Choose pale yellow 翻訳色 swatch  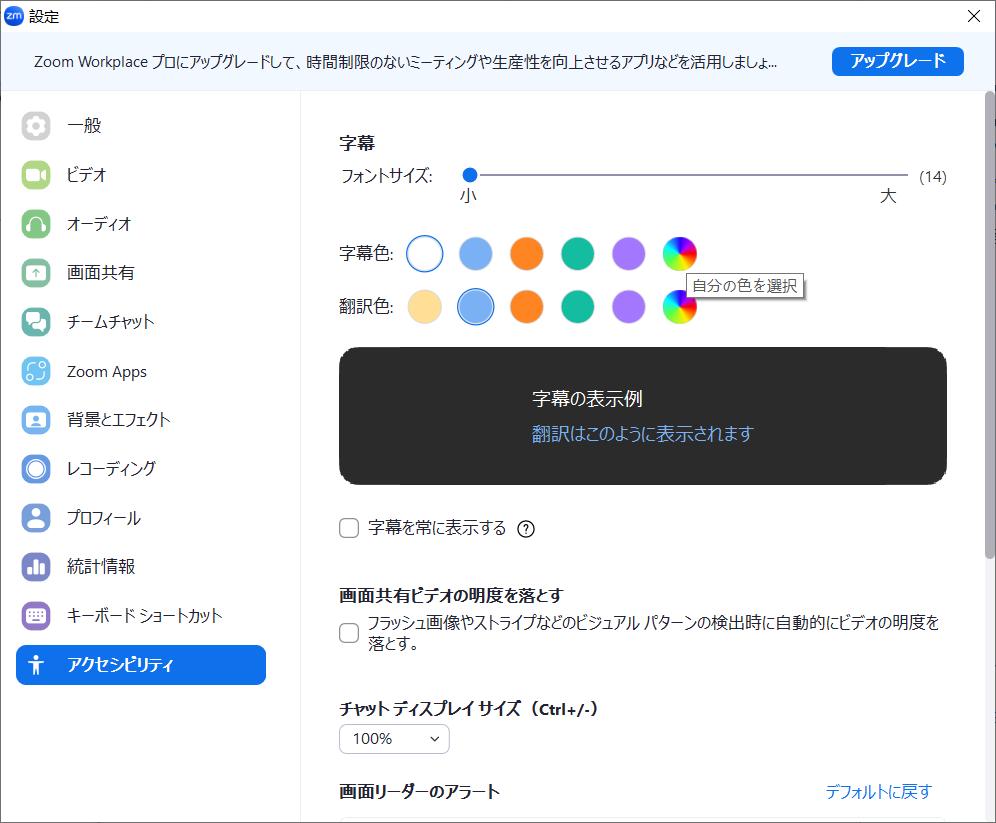coord(424,307)
